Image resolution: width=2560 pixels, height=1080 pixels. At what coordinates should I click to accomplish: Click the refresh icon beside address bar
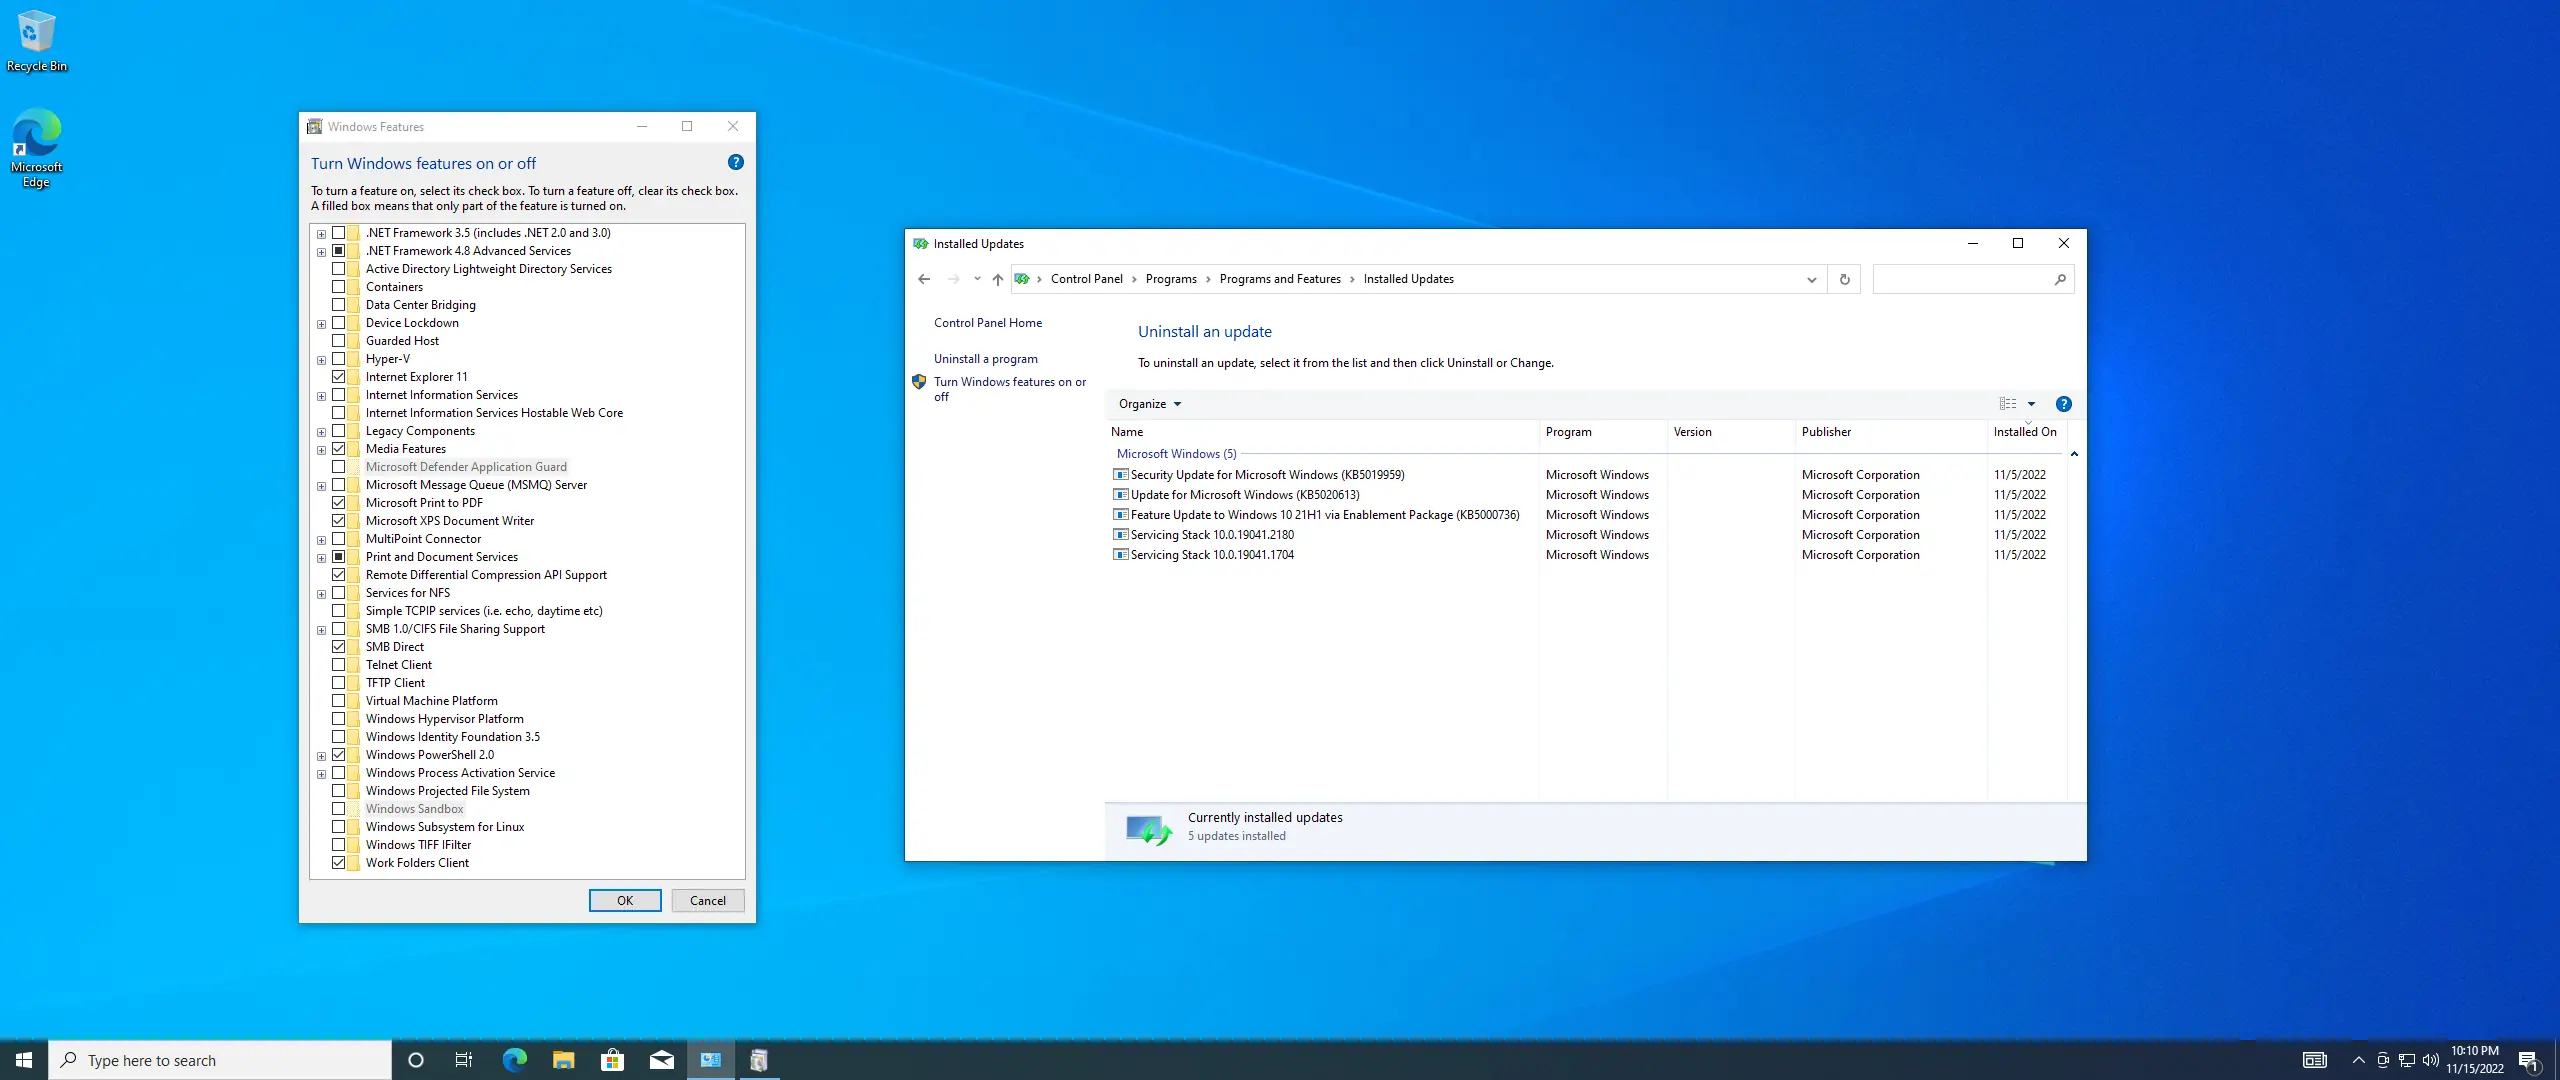click(1844, 280)
